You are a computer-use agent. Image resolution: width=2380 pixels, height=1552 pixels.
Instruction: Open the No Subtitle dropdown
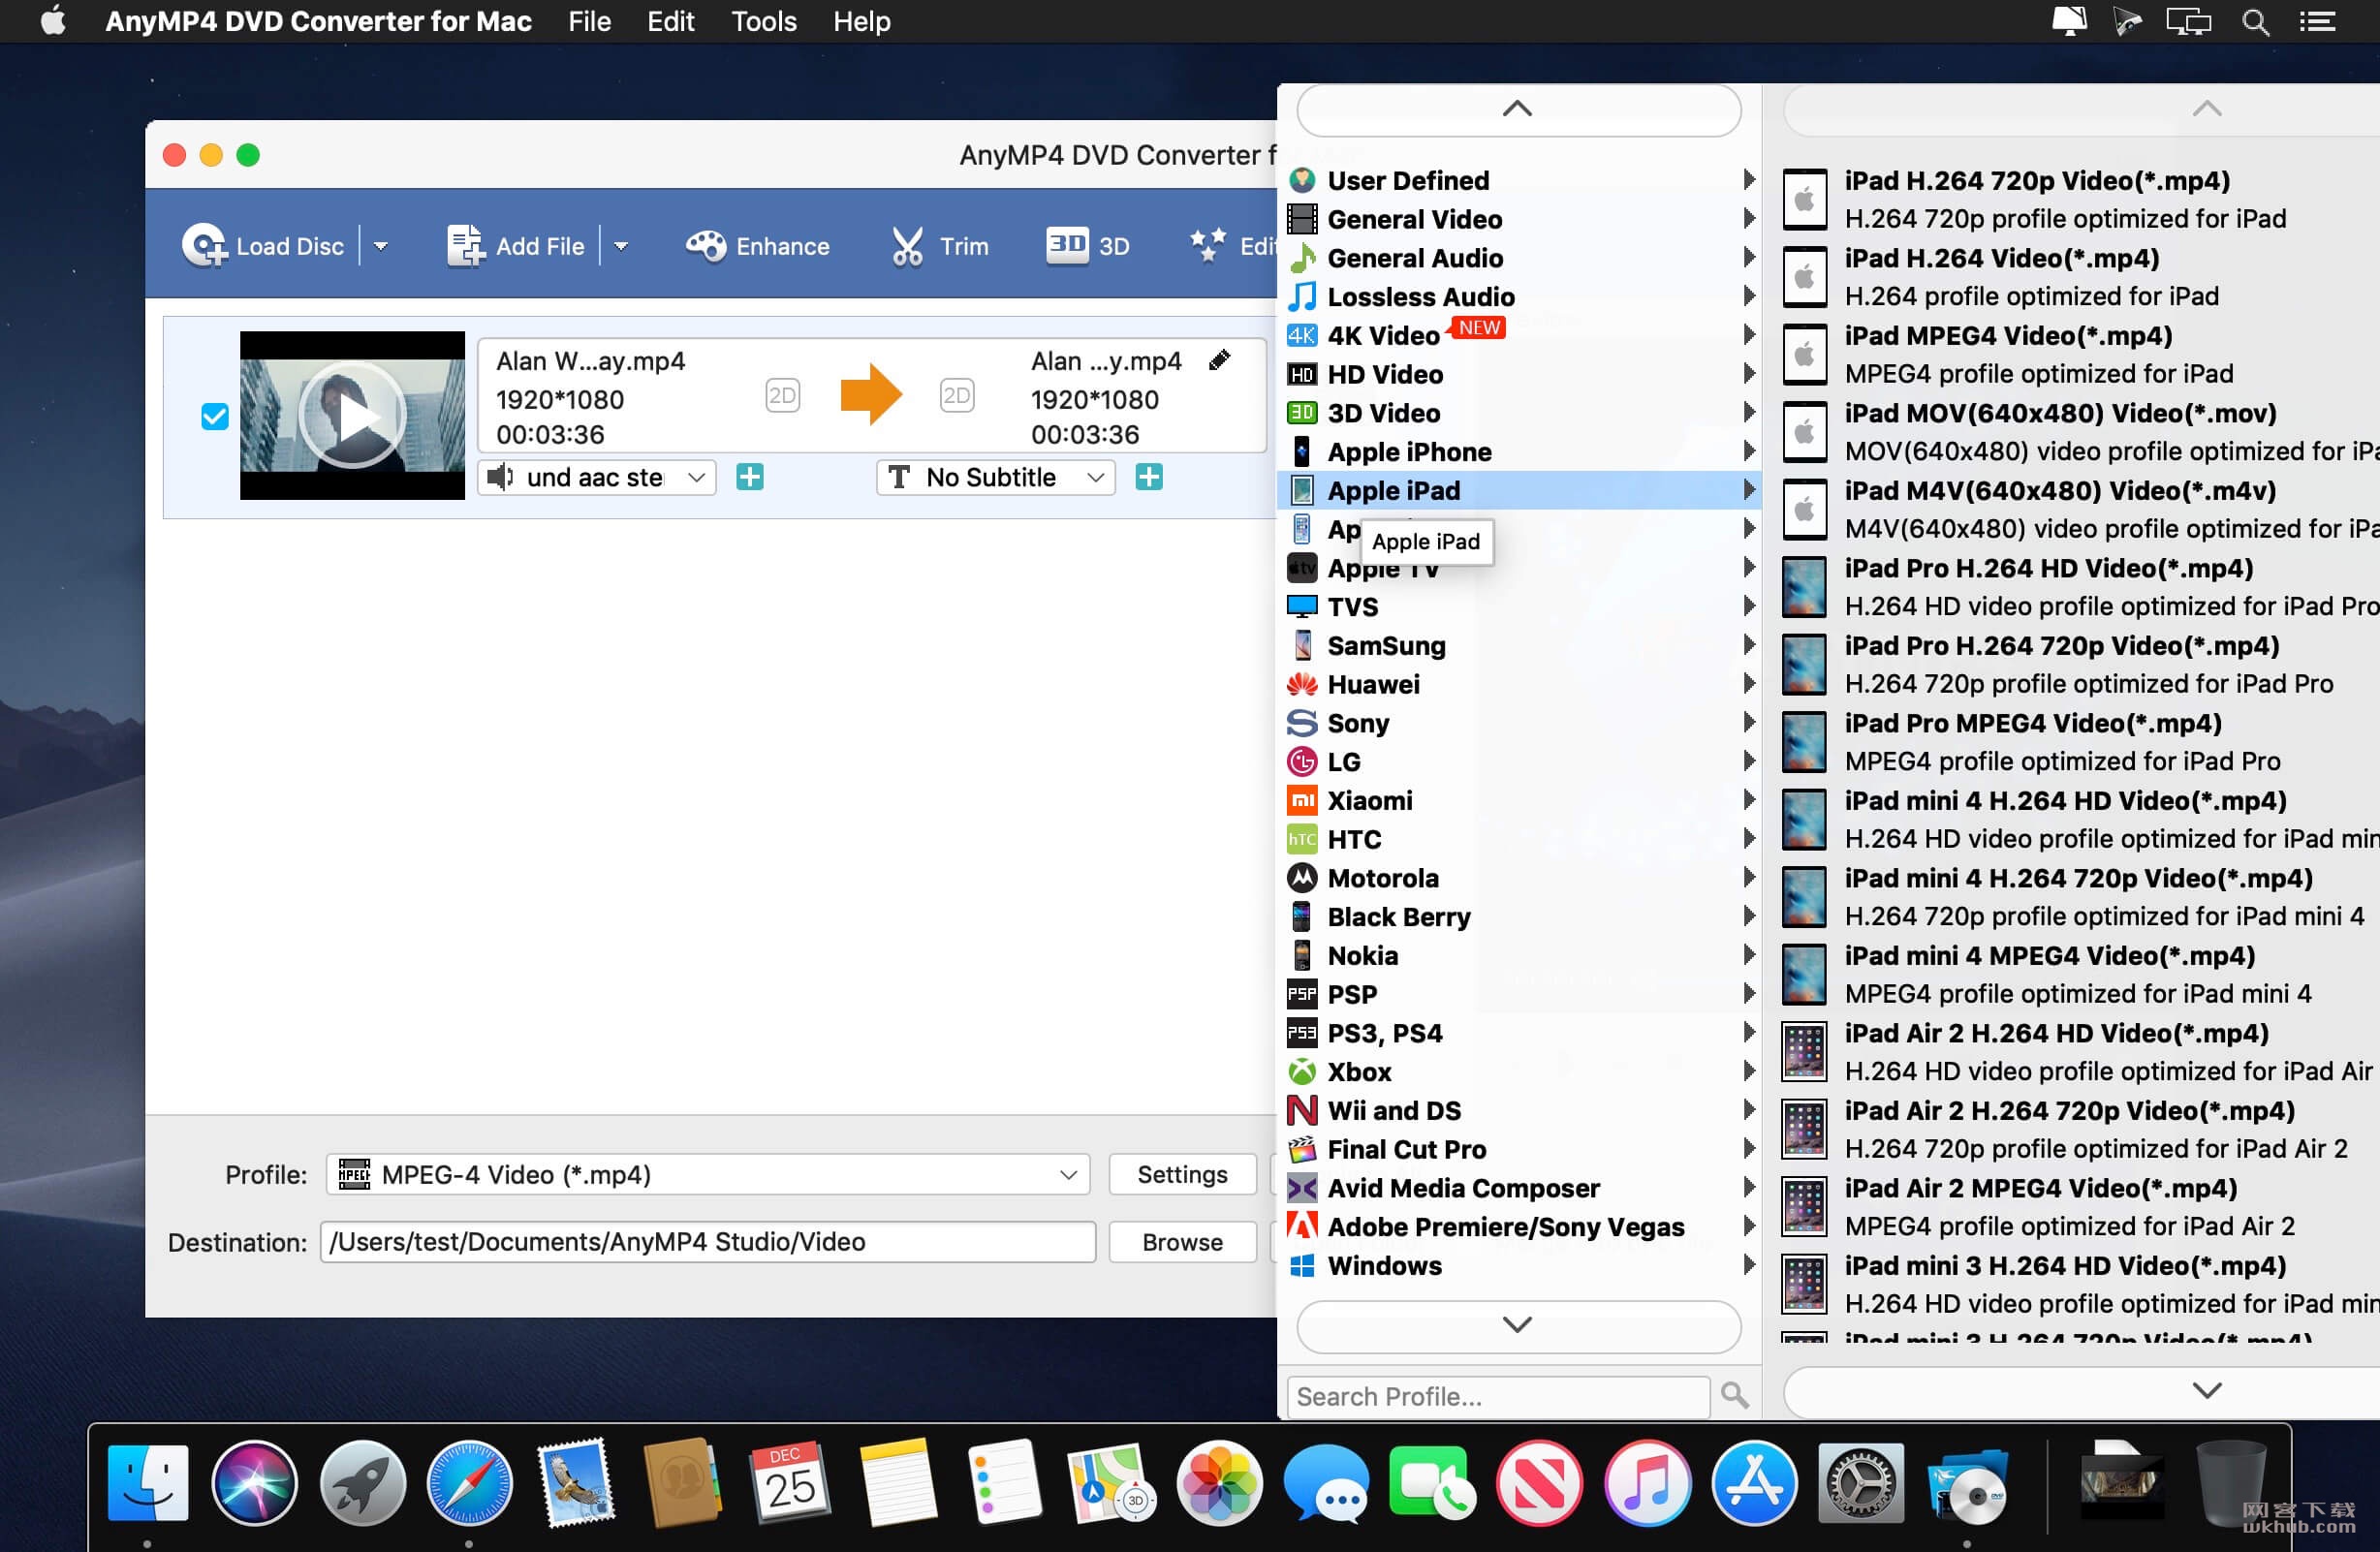(x=995, y=477)
